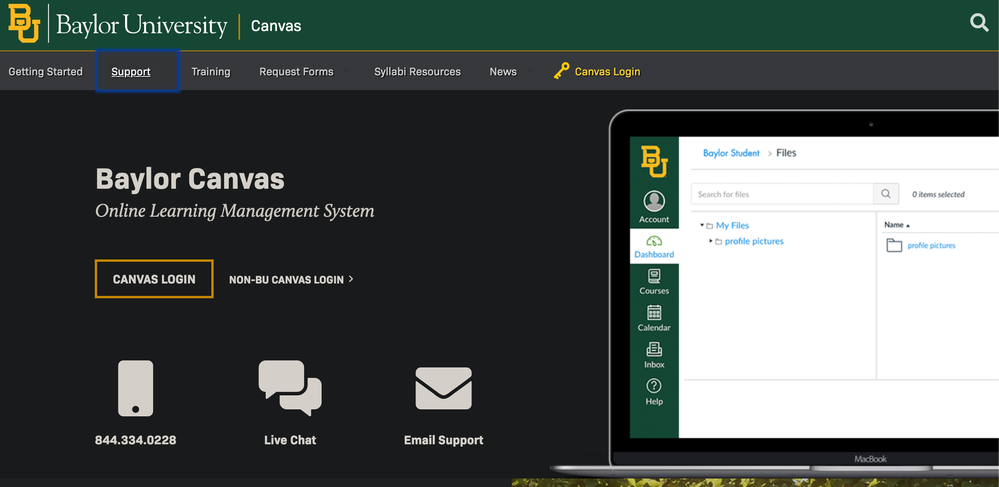999x487 pixels.
Task: Open the Getting Started menu item
Action: 45,72
